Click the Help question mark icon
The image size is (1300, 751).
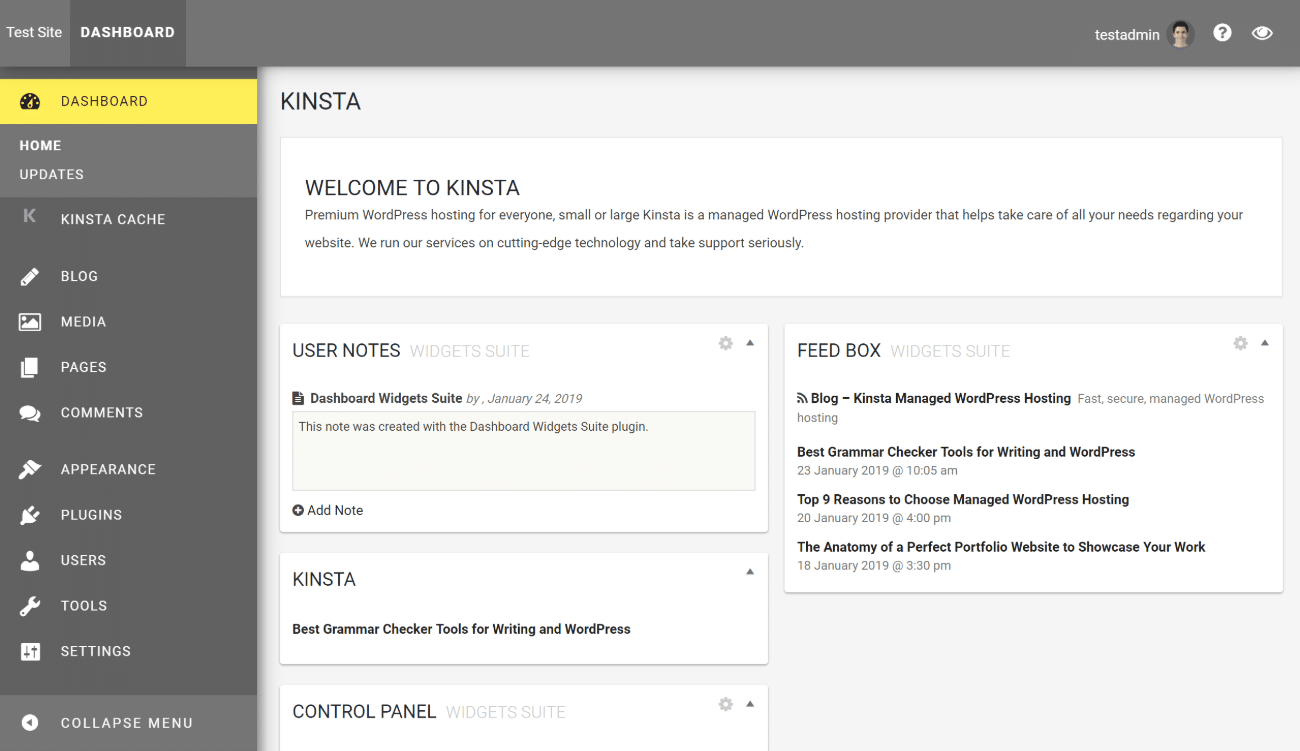pyautogui.click(x=1222, y=32)
